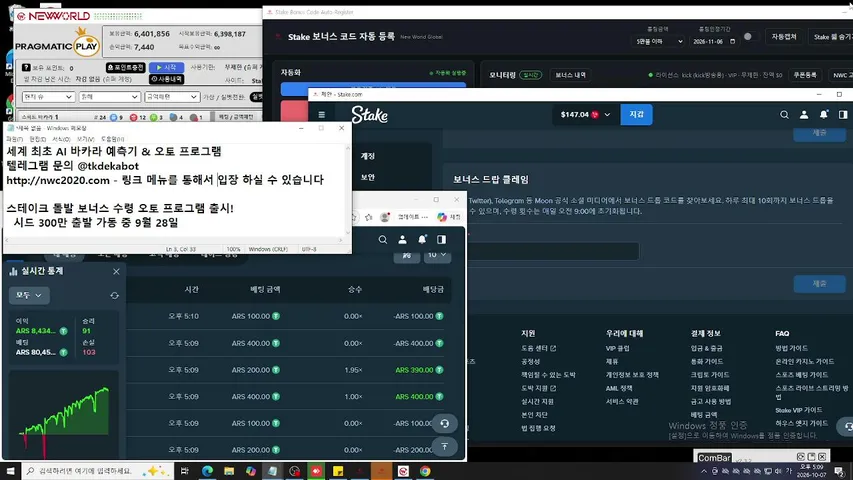853x480 pixels.
Task: Click the profit chart in statistics panel
Action: tap(64, 415)
